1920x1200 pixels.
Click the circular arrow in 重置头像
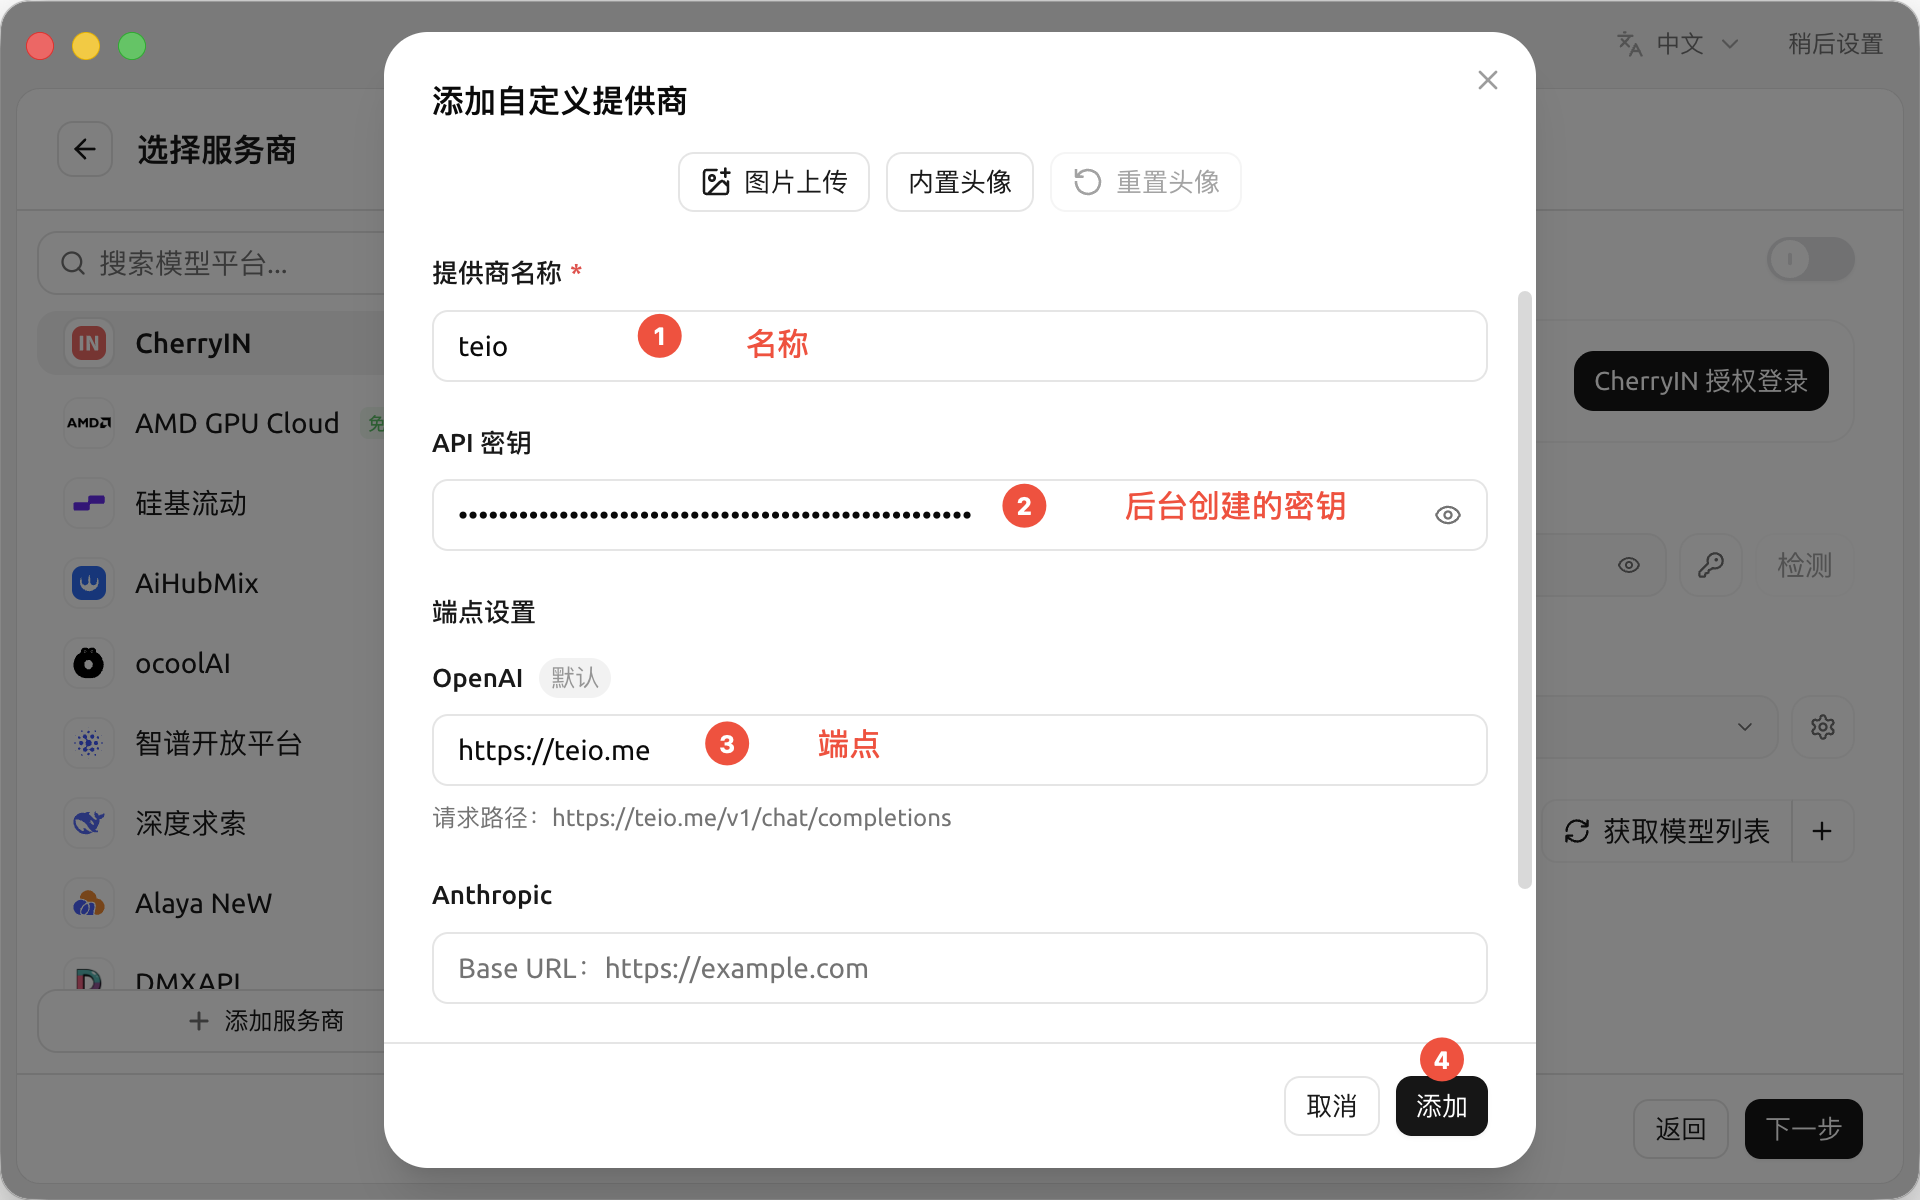pyautogui.click(x=1087, y=182)
